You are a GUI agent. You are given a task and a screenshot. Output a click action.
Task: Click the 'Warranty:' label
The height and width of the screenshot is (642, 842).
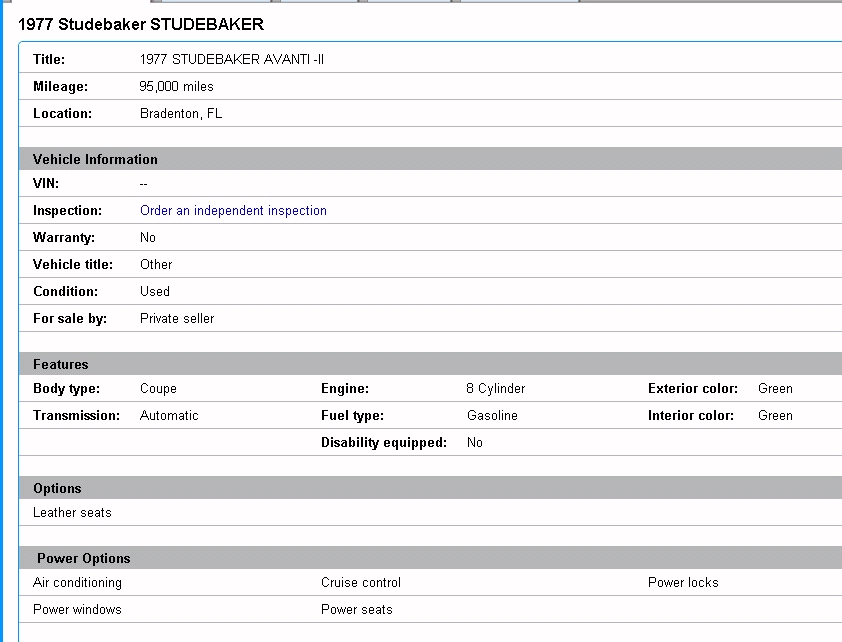64,237
